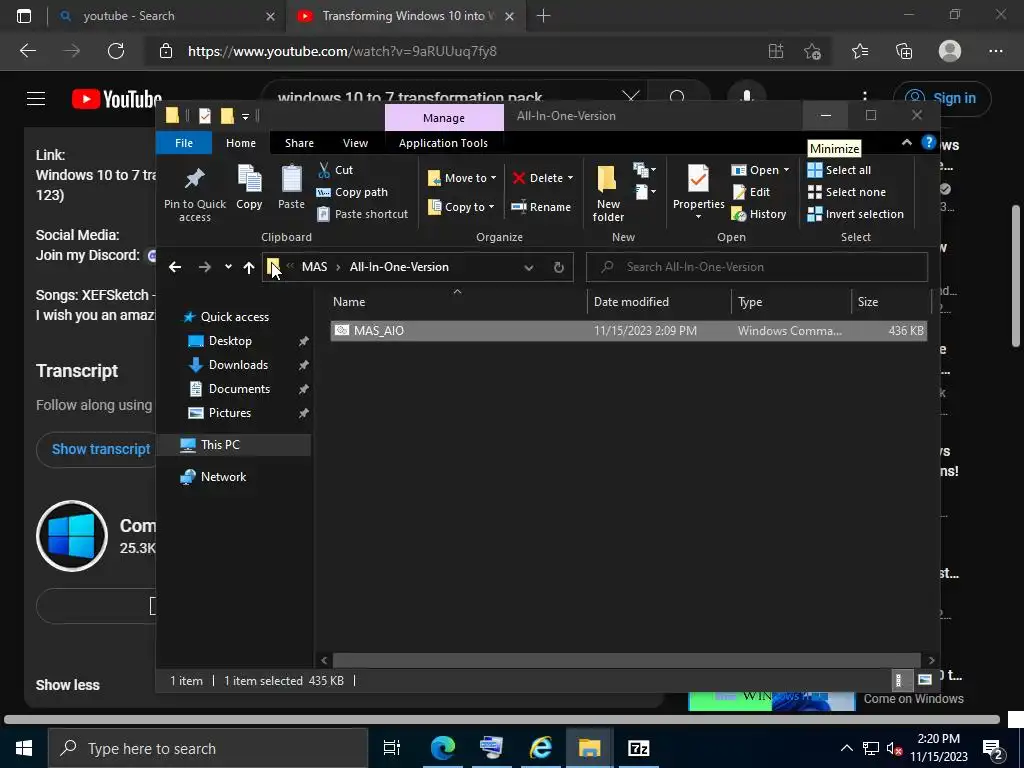Viewport: 1024px width, 768px height.
Task: Click Invert selection in ribbon
Action: pos(856,214)
